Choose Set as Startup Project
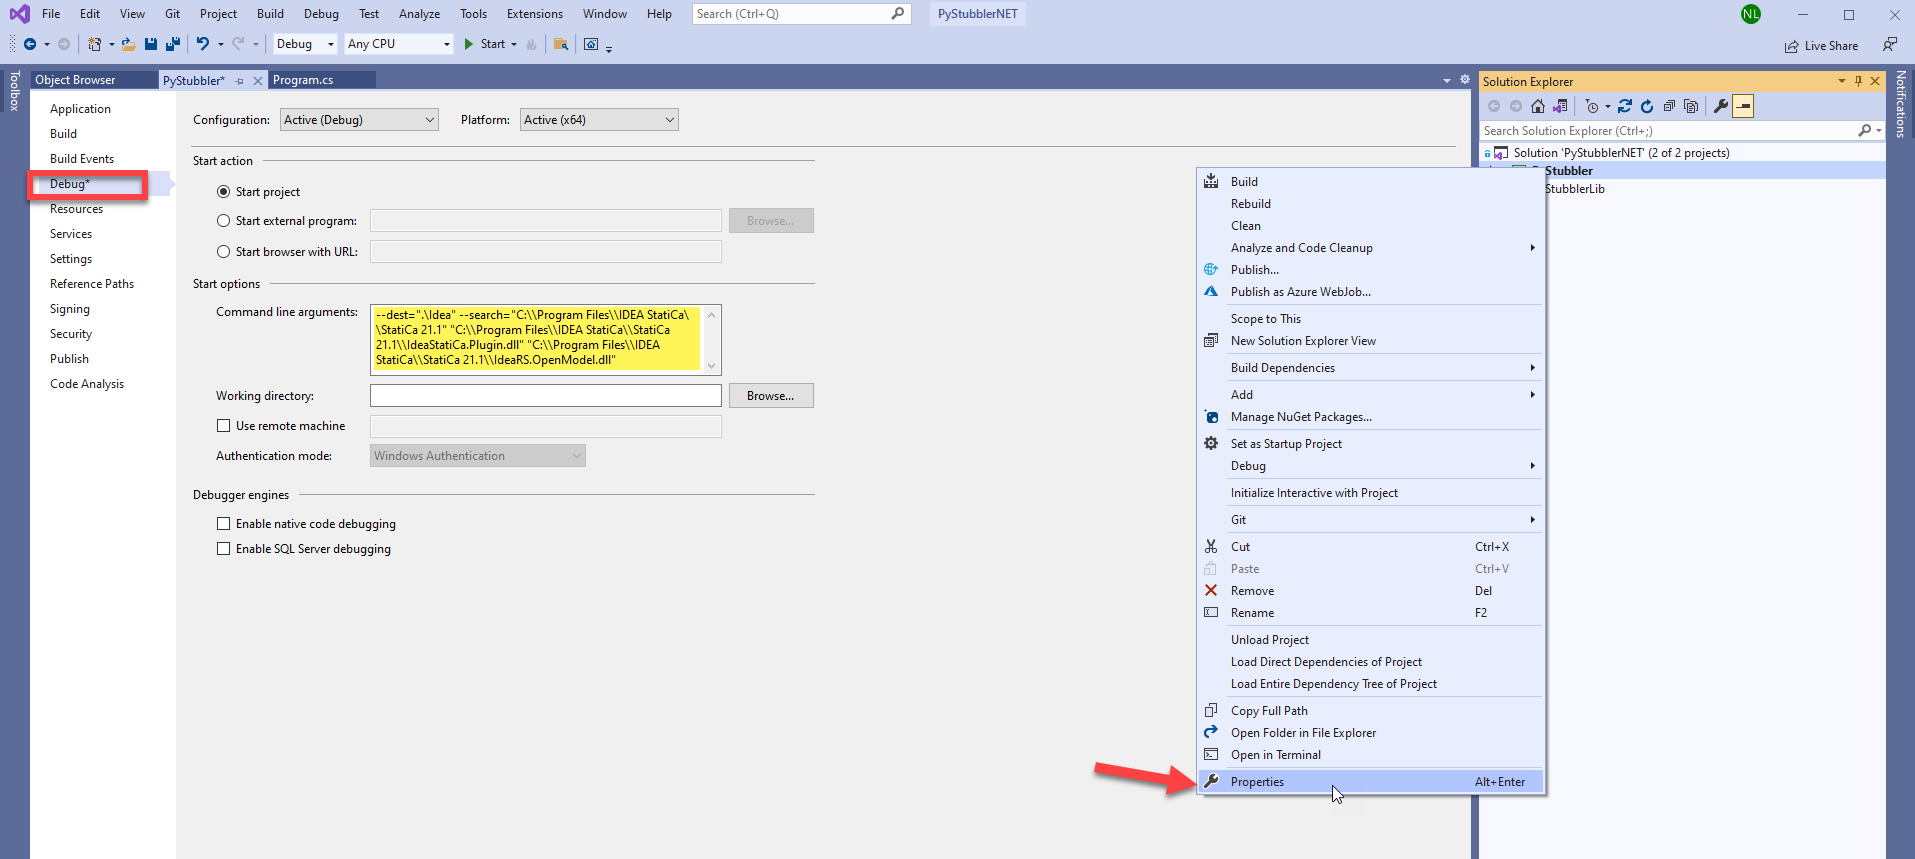This screenshot has width=1915, height=859. tap(1370, 444)
